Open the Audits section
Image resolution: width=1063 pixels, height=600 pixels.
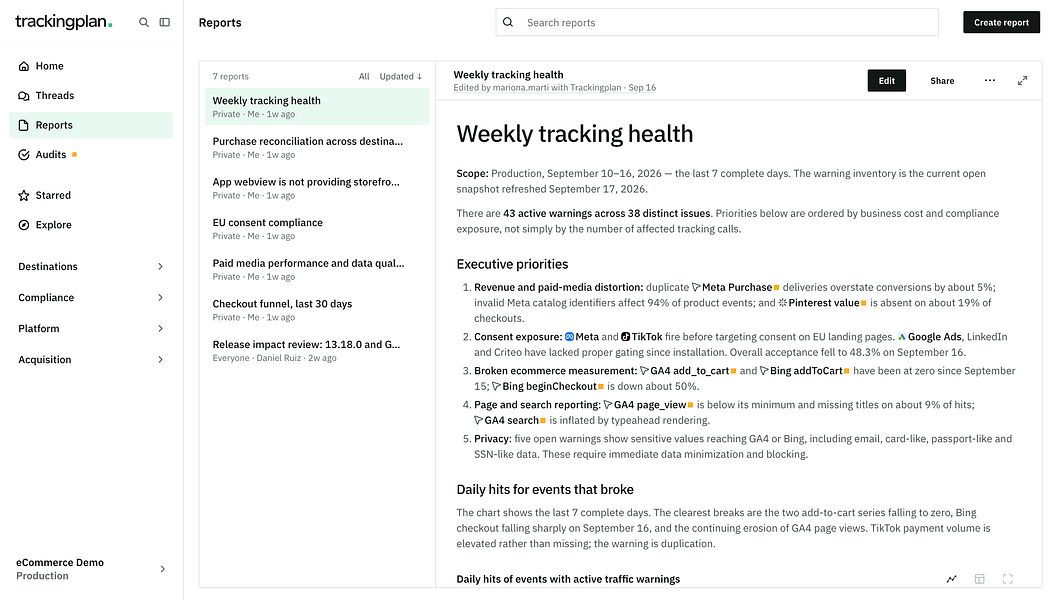pos(91,155)
